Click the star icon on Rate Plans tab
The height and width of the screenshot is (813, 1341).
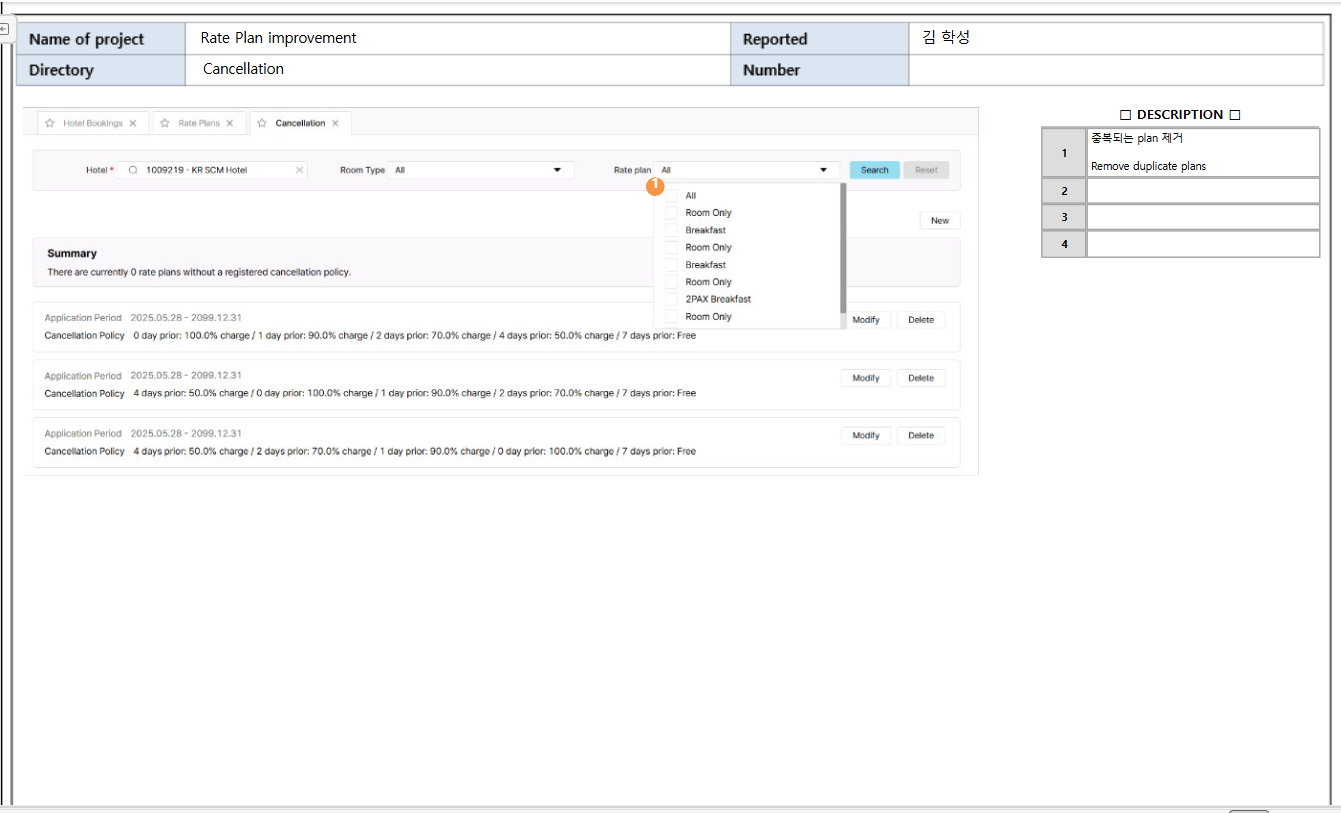(165, 123)
